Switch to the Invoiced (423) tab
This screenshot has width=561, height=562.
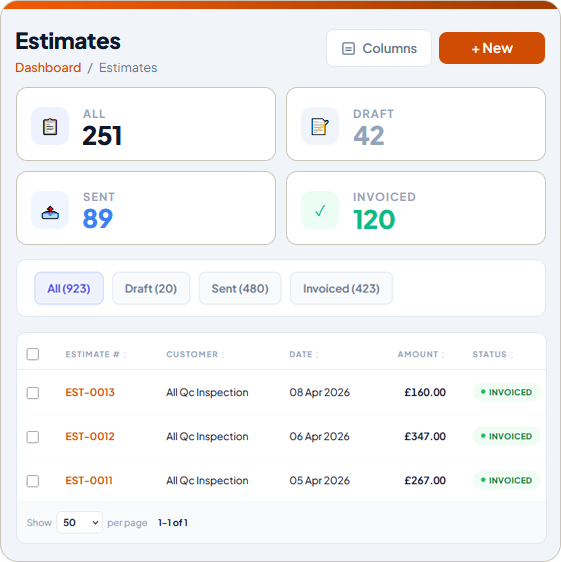point(341,289)
